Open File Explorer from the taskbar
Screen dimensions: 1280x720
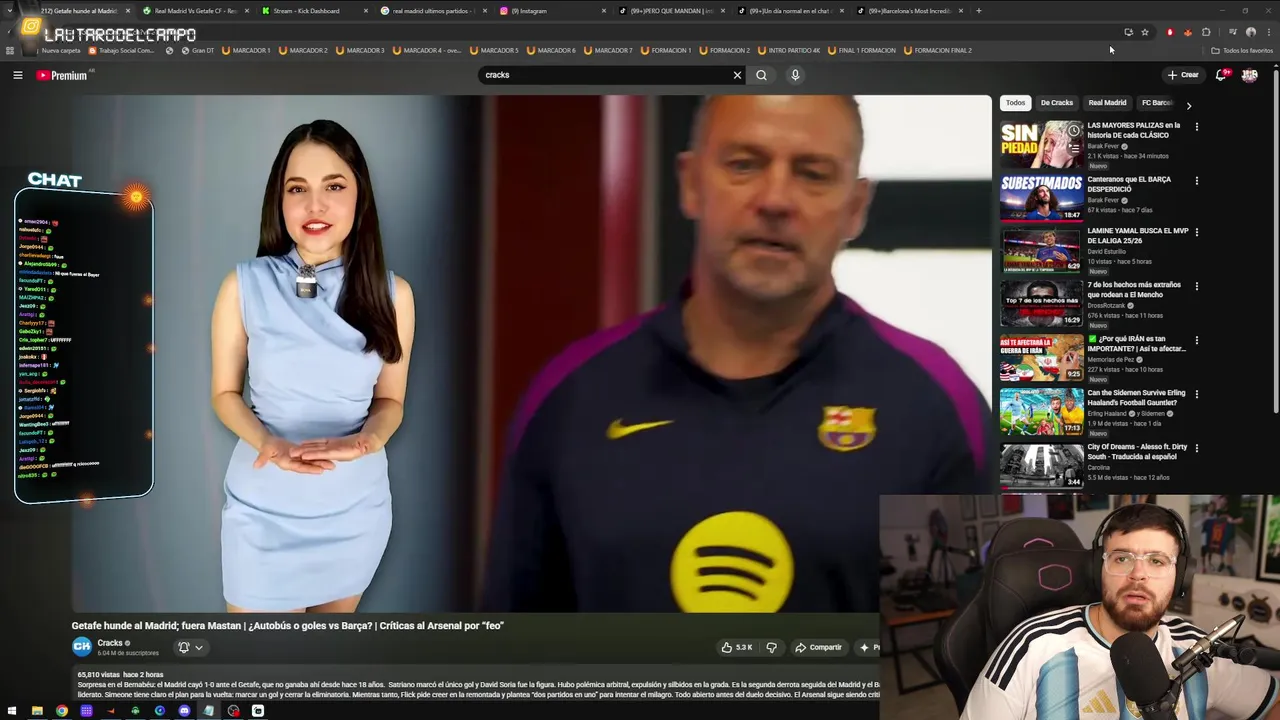(37, 711)
